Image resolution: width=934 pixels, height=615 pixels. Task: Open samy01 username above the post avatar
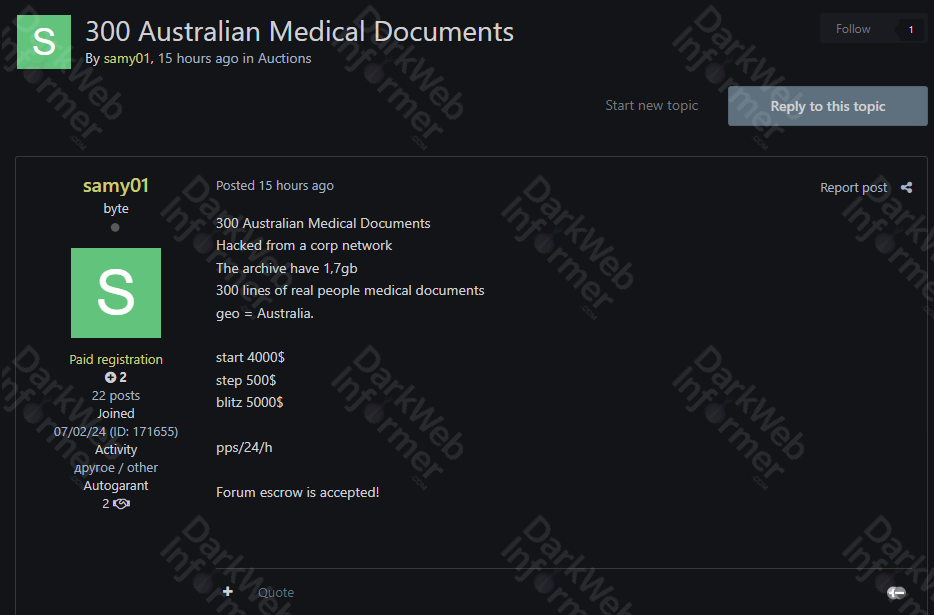[x=116, y=186]
